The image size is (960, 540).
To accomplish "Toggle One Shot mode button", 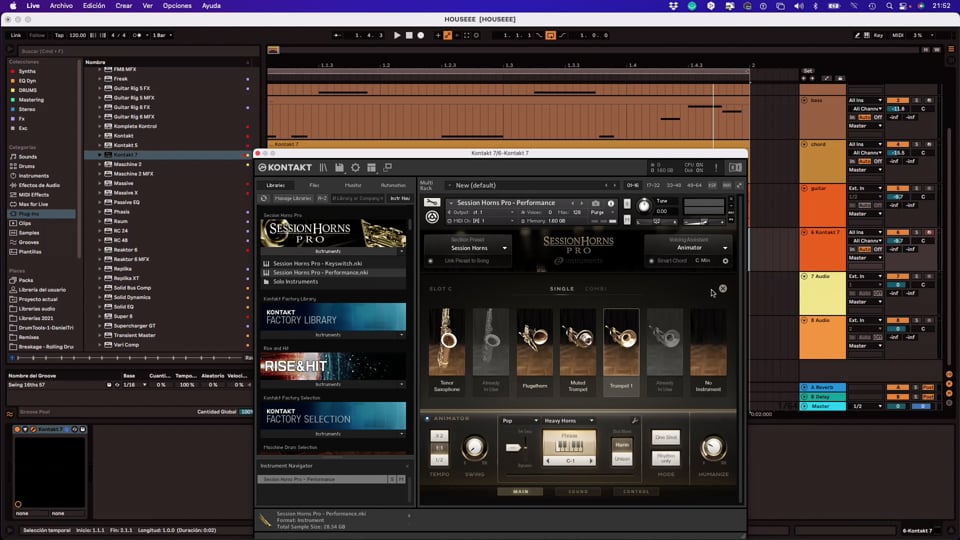I will (666, 437).
